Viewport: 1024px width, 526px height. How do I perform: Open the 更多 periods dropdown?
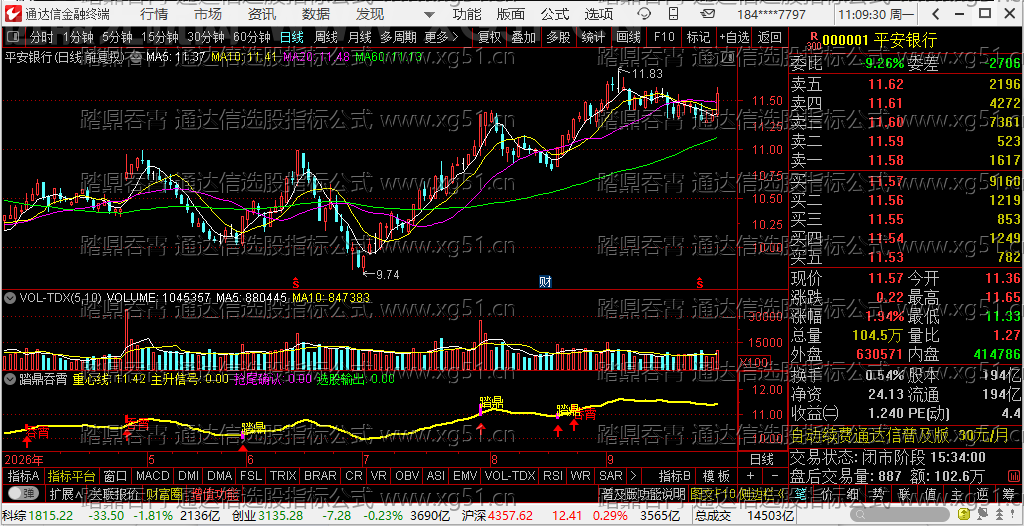pyautogui.click(x=441, y=37)
